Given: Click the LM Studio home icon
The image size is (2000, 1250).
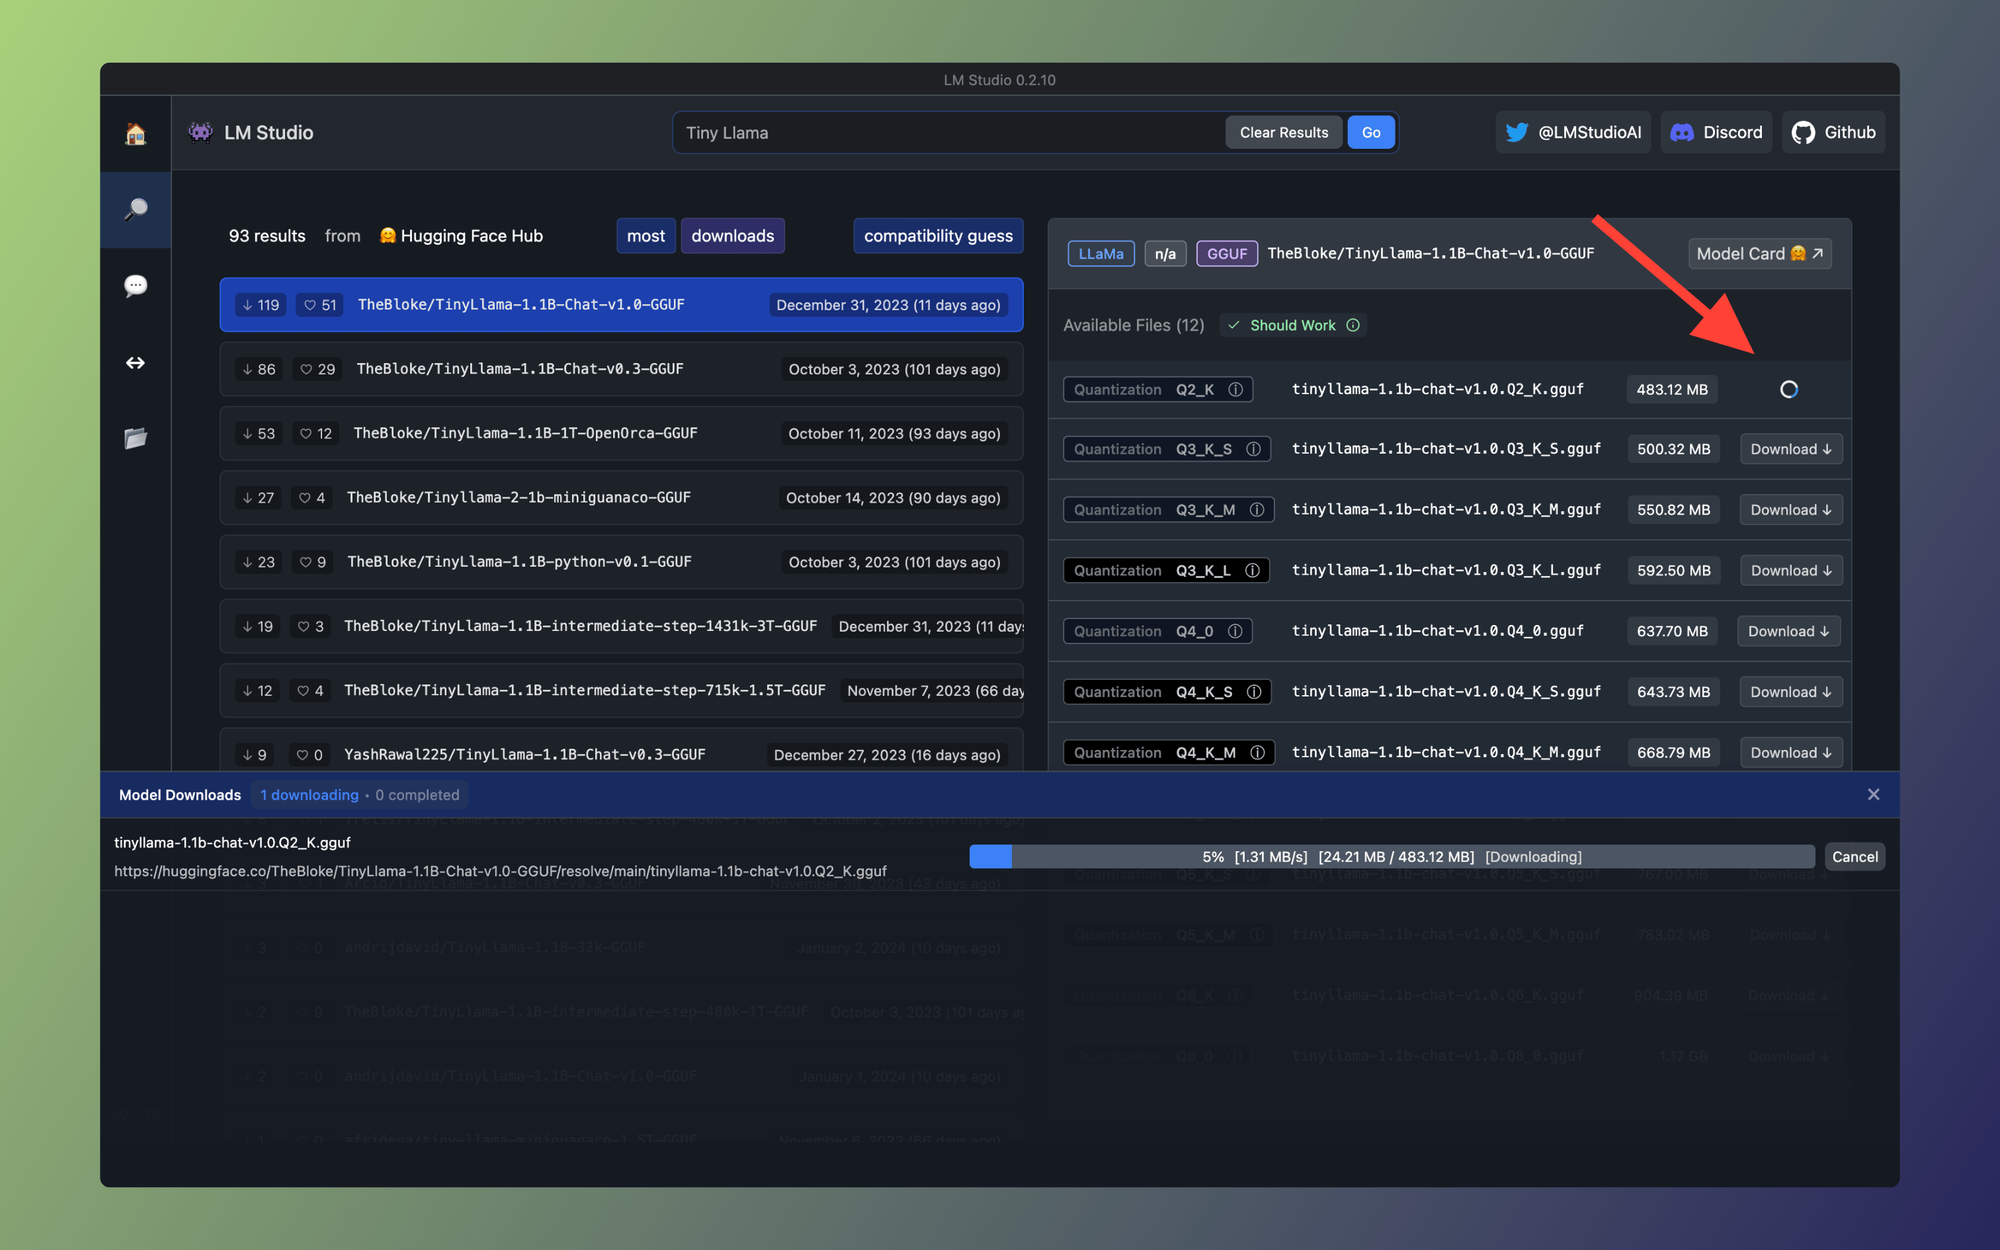Looking at the screenshot, I should pos(135,131).
